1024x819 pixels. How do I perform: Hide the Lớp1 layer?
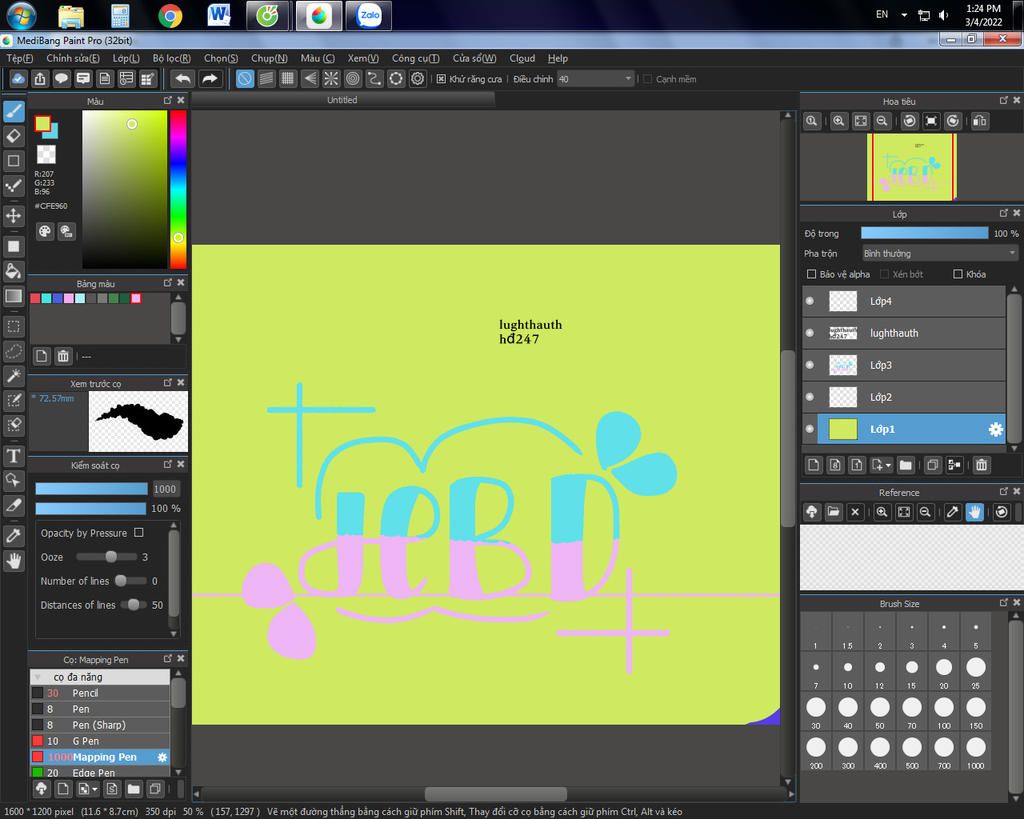click(x=810, y=429)
